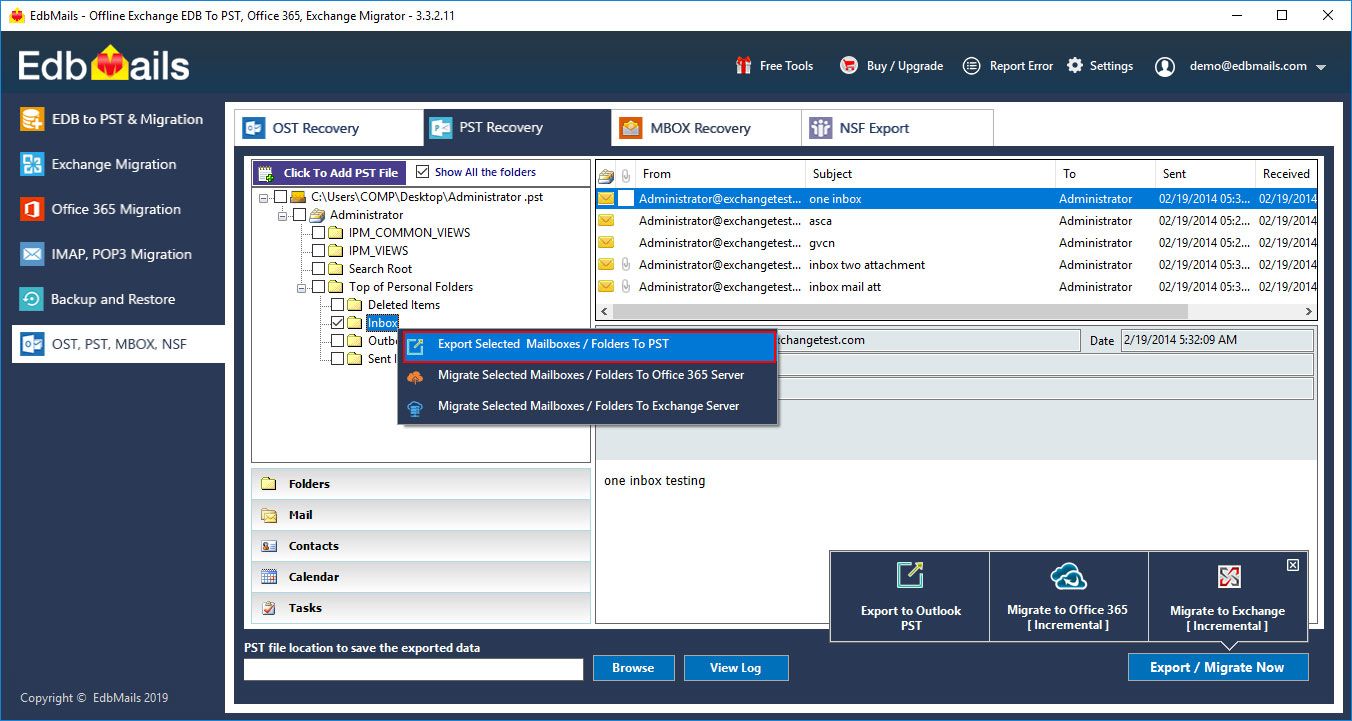The image size is (1352, 721).
Task: Close the export options popup with X
Action: coord(1293,565)
